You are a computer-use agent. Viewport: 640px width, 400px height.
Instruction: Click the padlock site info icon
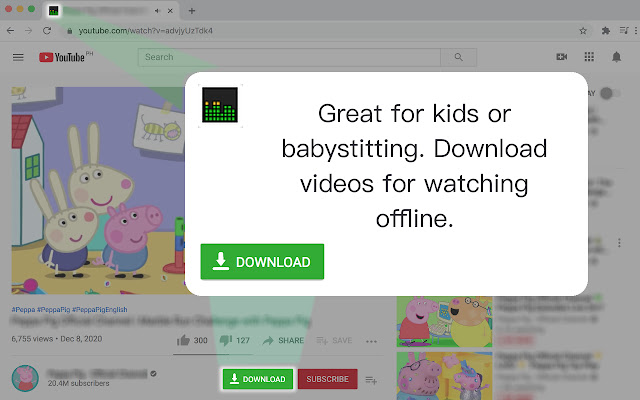point(70,31)
